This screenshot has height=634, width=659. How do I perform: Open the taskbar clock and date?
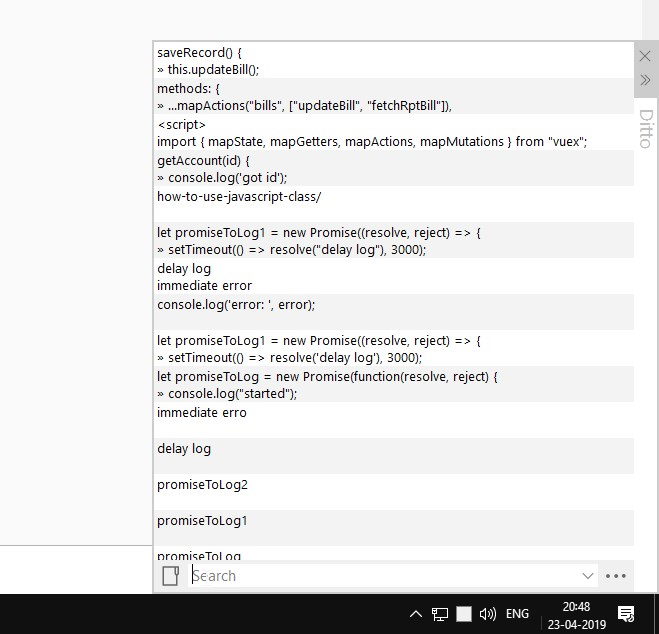[x=575, y=614]
